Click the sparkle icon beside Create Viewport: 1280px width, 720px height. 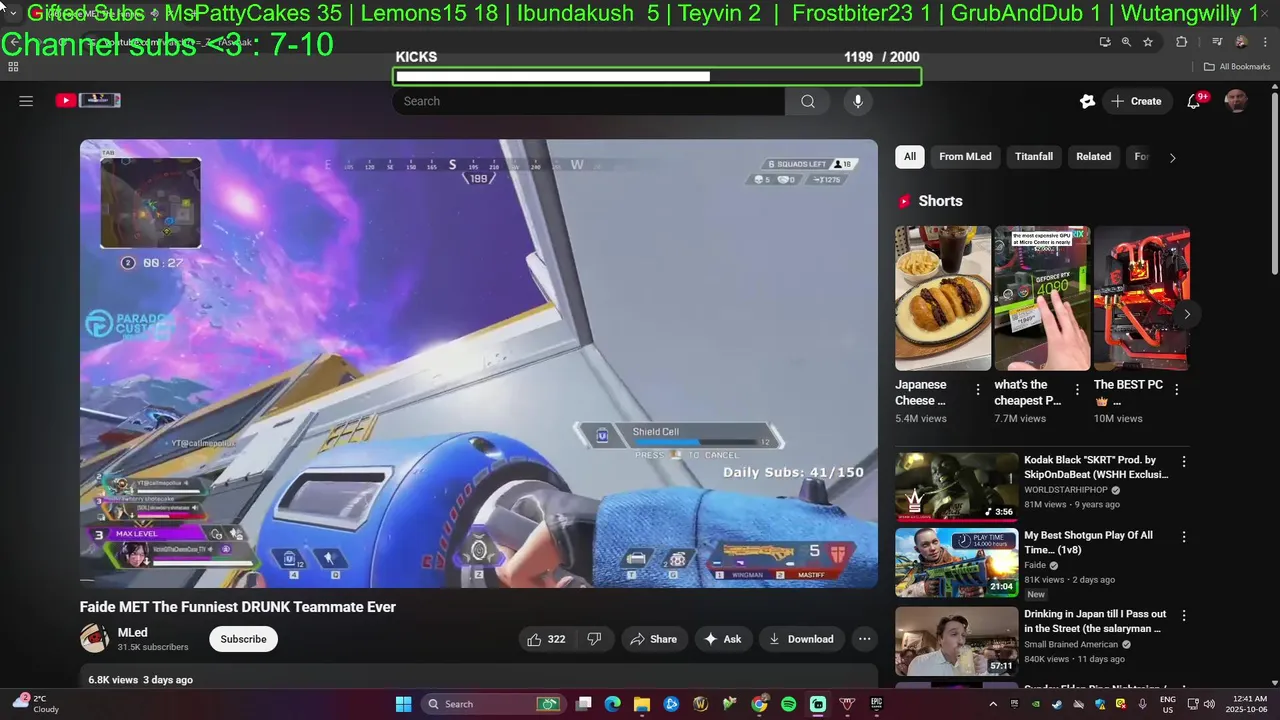click(1087, 101)
